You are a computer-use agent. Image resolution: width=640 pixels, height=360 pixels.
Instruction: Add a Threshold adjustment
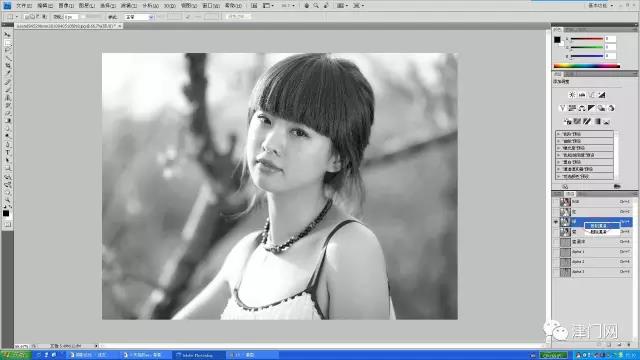587,121
